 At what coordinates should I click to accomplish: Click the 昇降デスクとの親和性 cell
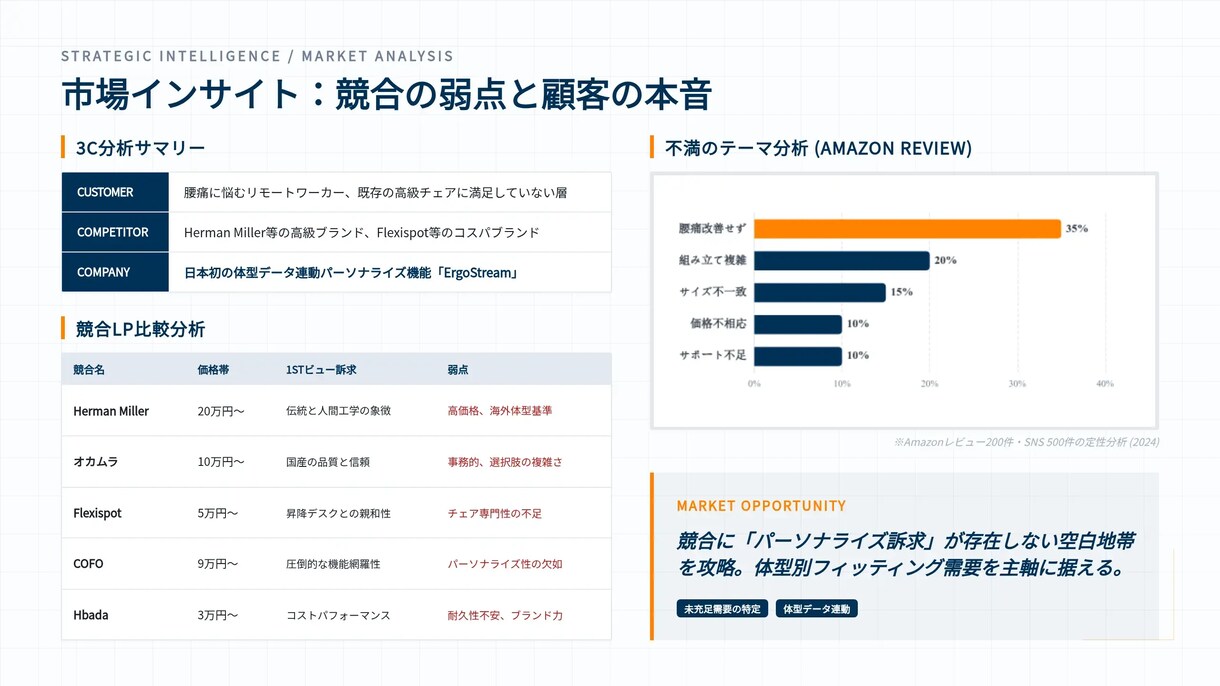338,513
